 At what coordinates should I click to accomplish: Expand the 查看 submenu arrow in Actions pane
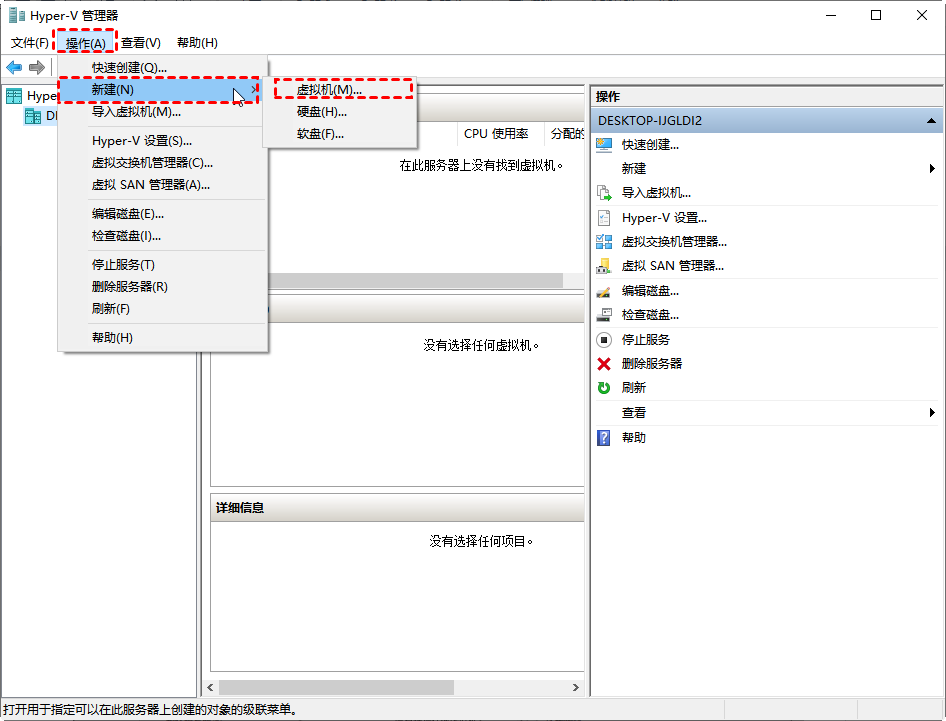pyautogui.click(x=932, y=413)
